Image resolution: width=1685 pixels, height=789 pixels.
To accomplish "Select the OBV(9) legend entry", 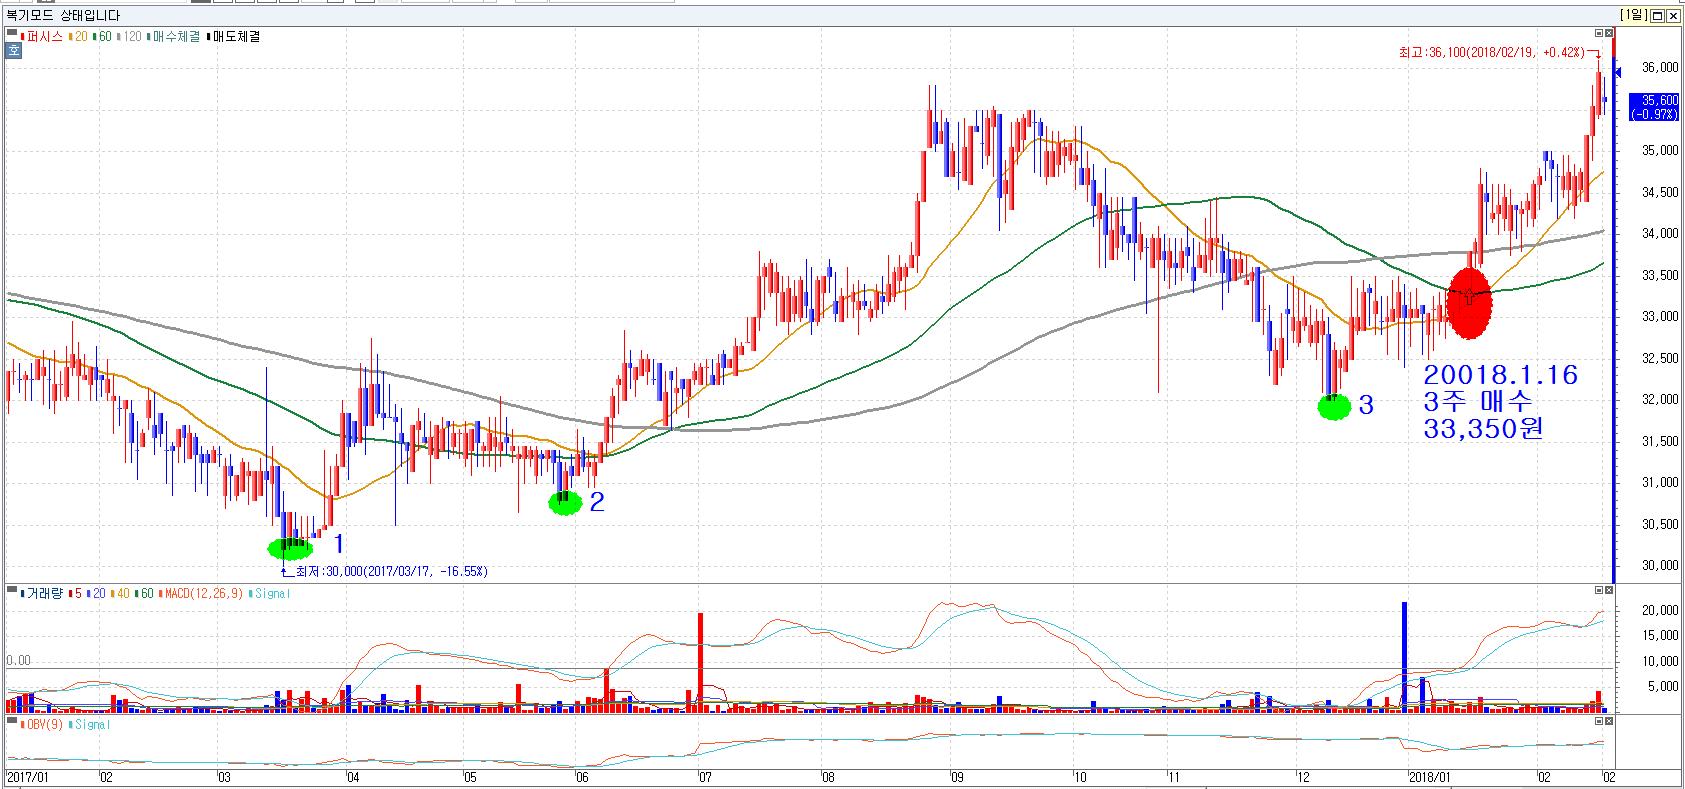I will tap(42, 723).
